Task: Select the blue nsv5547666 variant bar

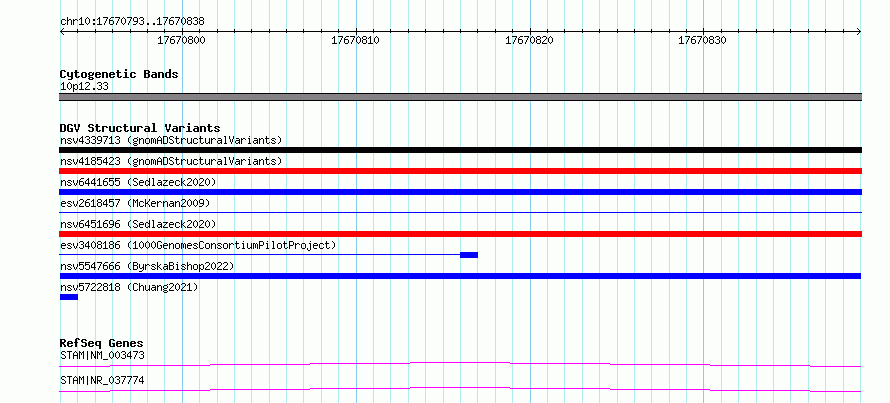Action: tap(460, 276)
